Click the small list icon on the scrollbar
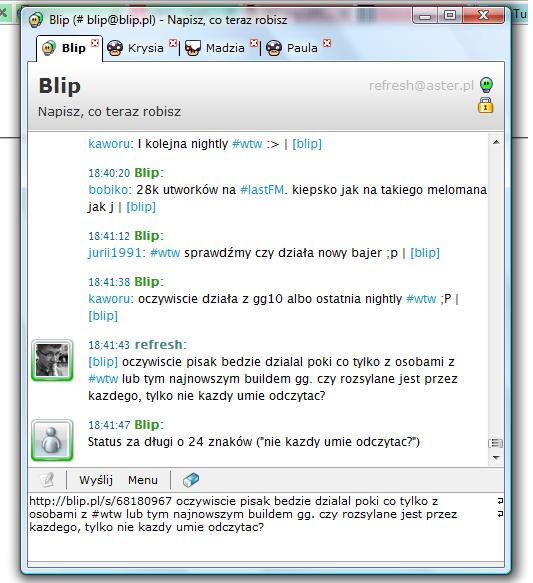The width and height of the screenshot is (533, 583). point(495,443)
